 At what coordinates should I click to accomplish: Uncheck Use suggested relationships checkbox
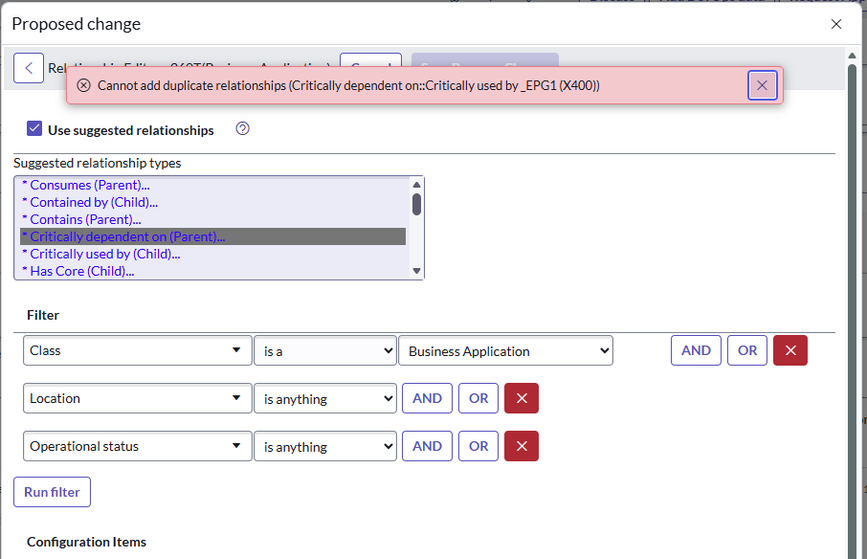tap(34, 129)
